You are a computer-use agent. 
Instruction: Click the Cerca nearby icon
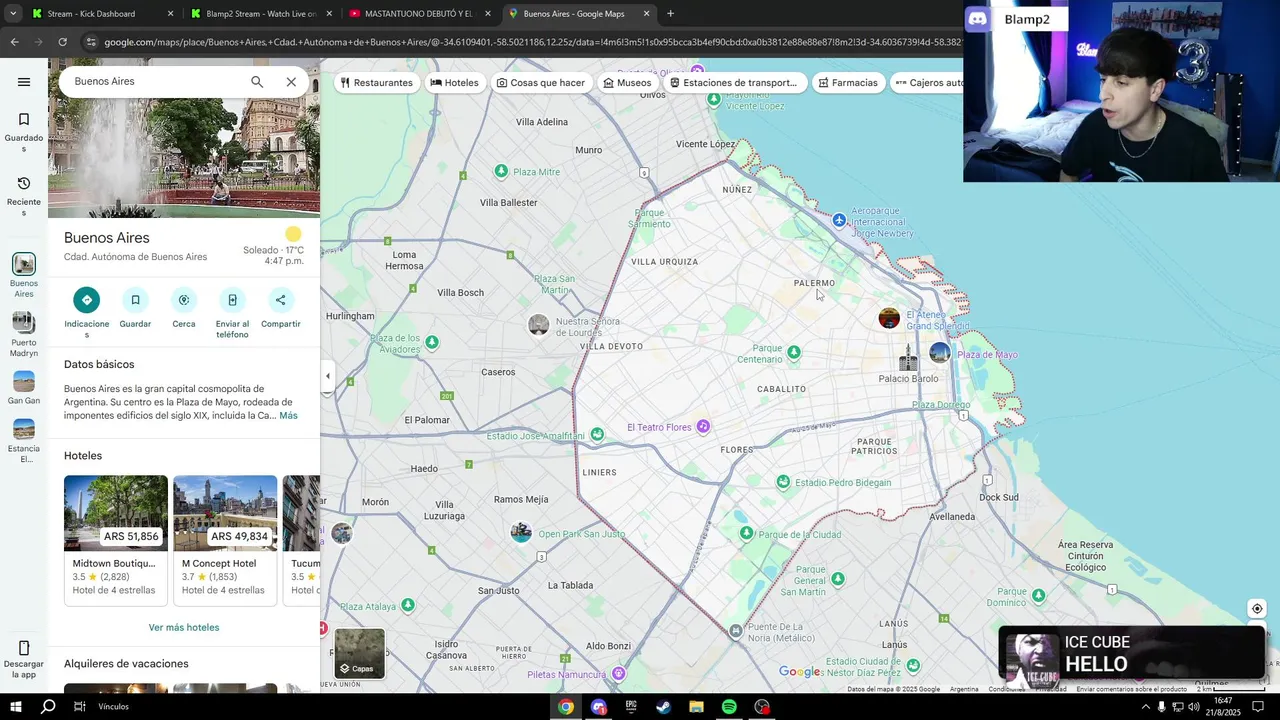184,300
